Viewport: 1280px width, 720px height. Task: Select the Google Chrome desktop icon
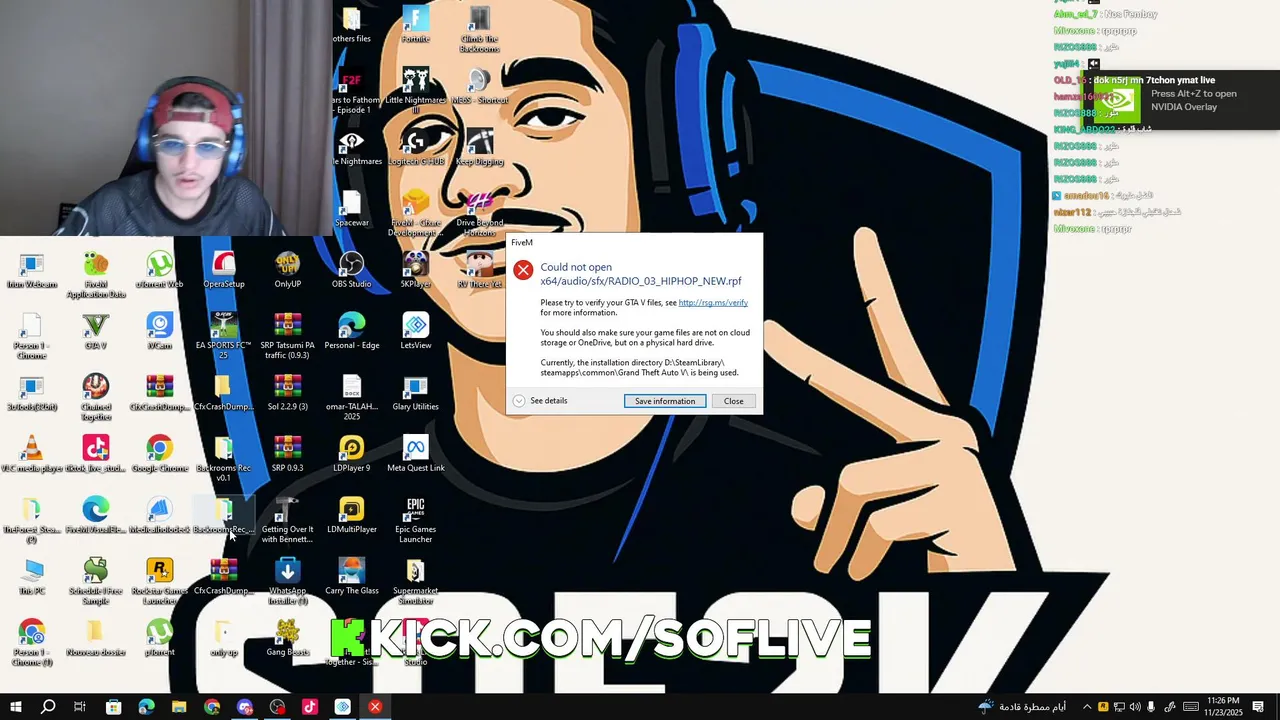click(159, 455)
